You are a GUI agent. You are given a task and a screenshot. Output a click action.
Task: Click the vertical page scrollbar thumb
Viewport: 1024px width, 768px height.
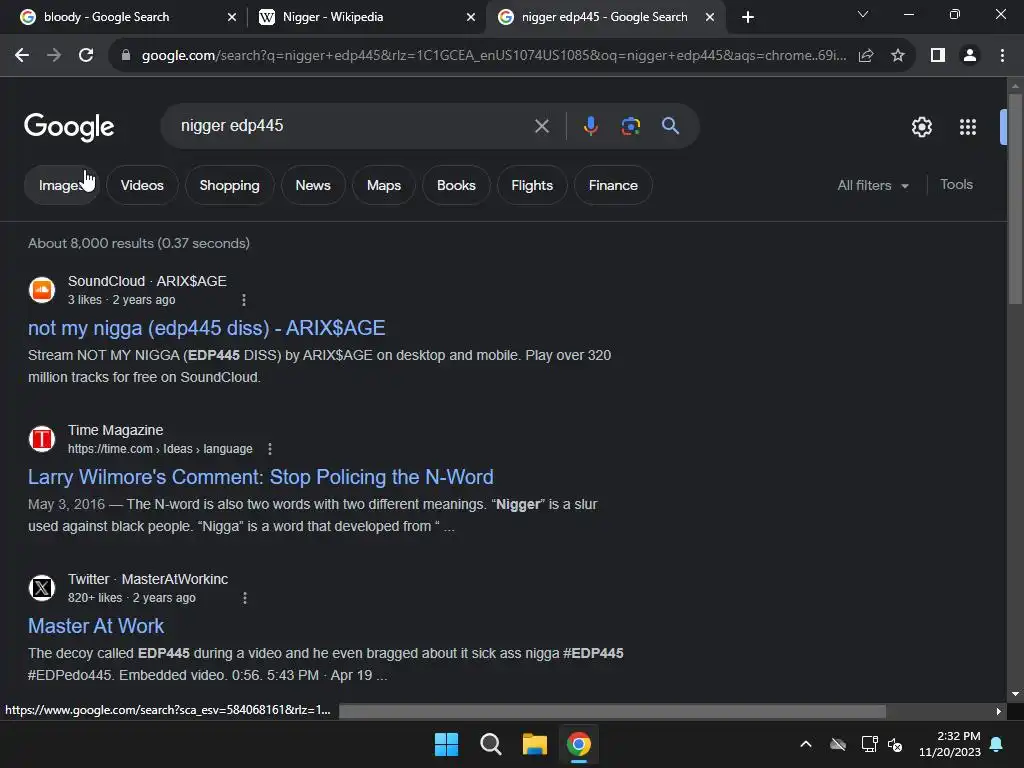(1015, 199)
